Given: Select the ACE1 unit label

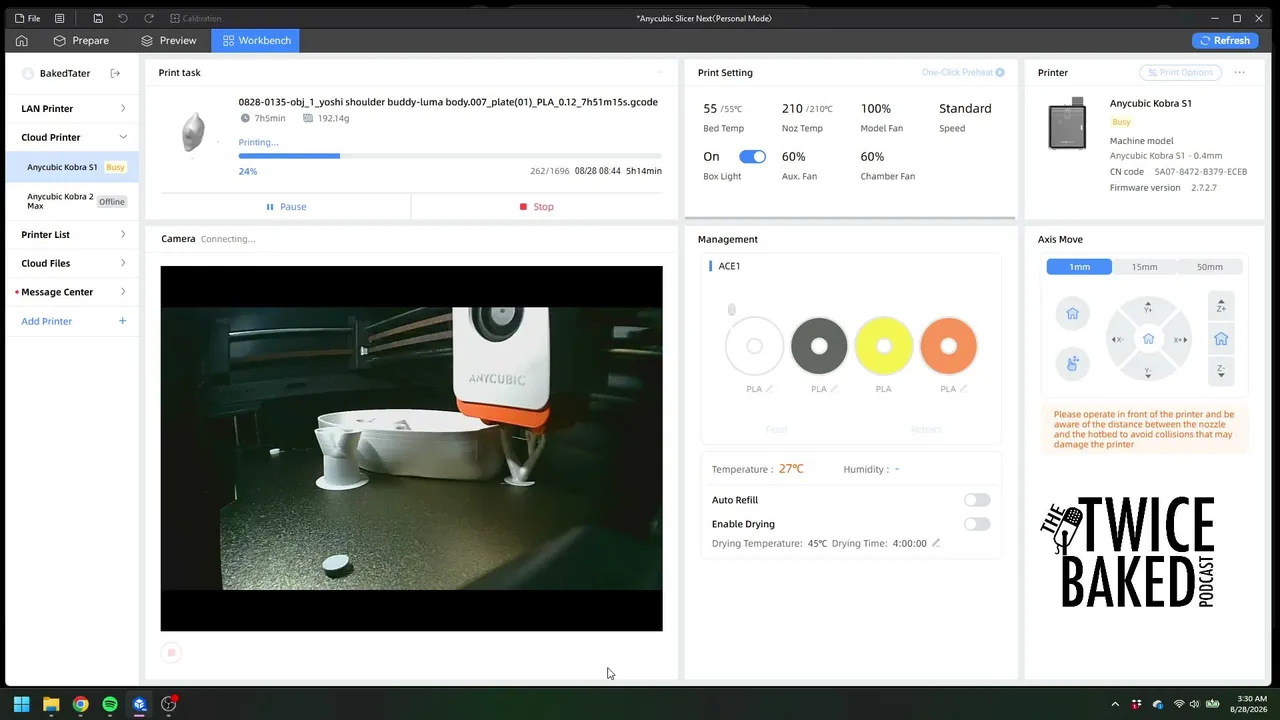Looking at the screenshot, I should pyautogui.click(x=729, y=266).
